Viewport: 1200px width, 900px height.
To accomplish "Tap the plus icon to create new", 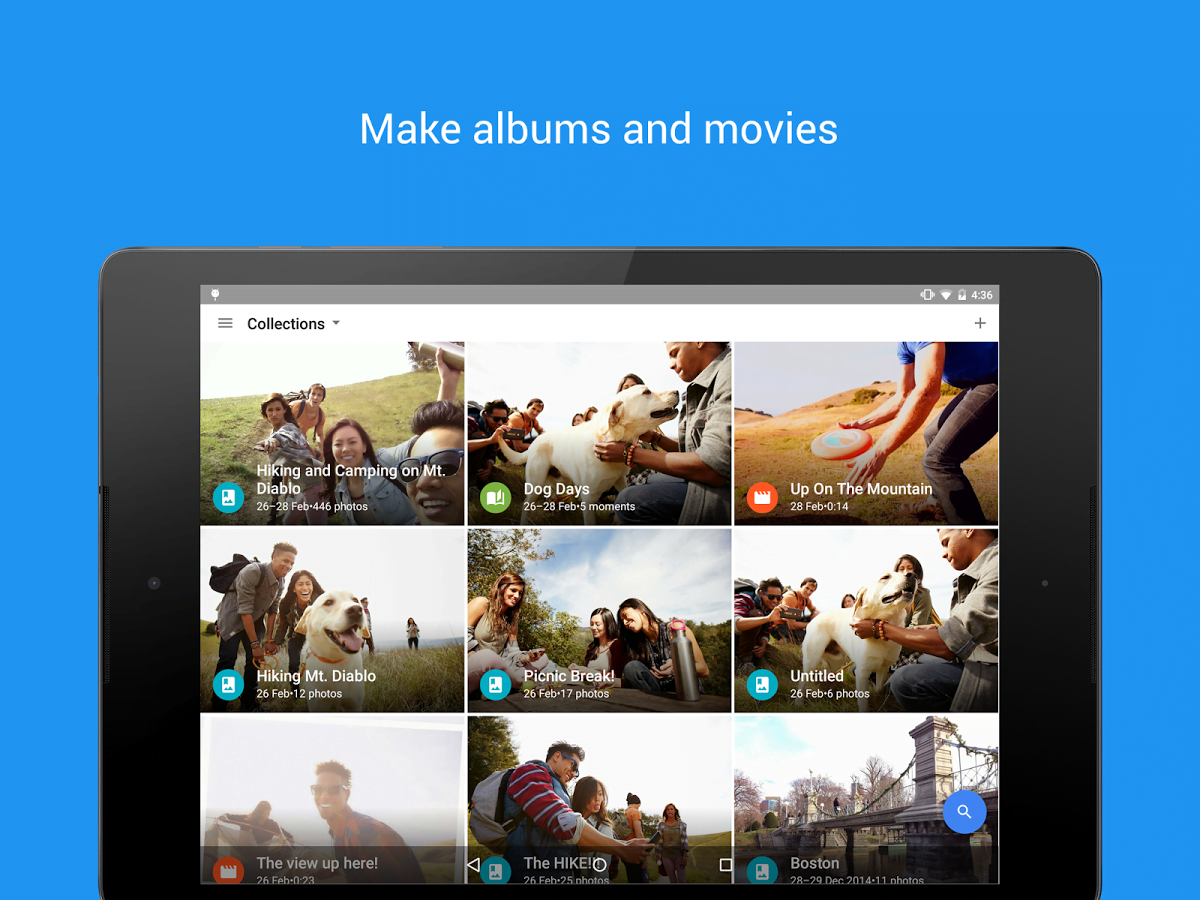I will [980, 323].
